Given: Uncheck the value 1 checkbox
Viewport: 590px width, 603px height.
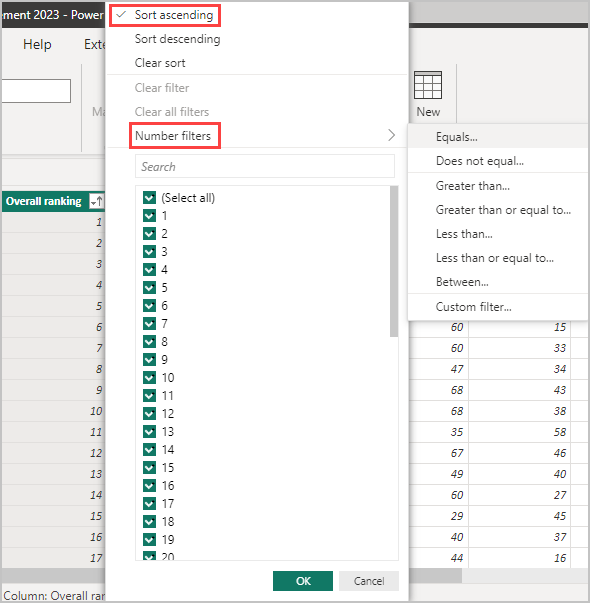Looking at the screenshot, I should (x=149, y=216).
